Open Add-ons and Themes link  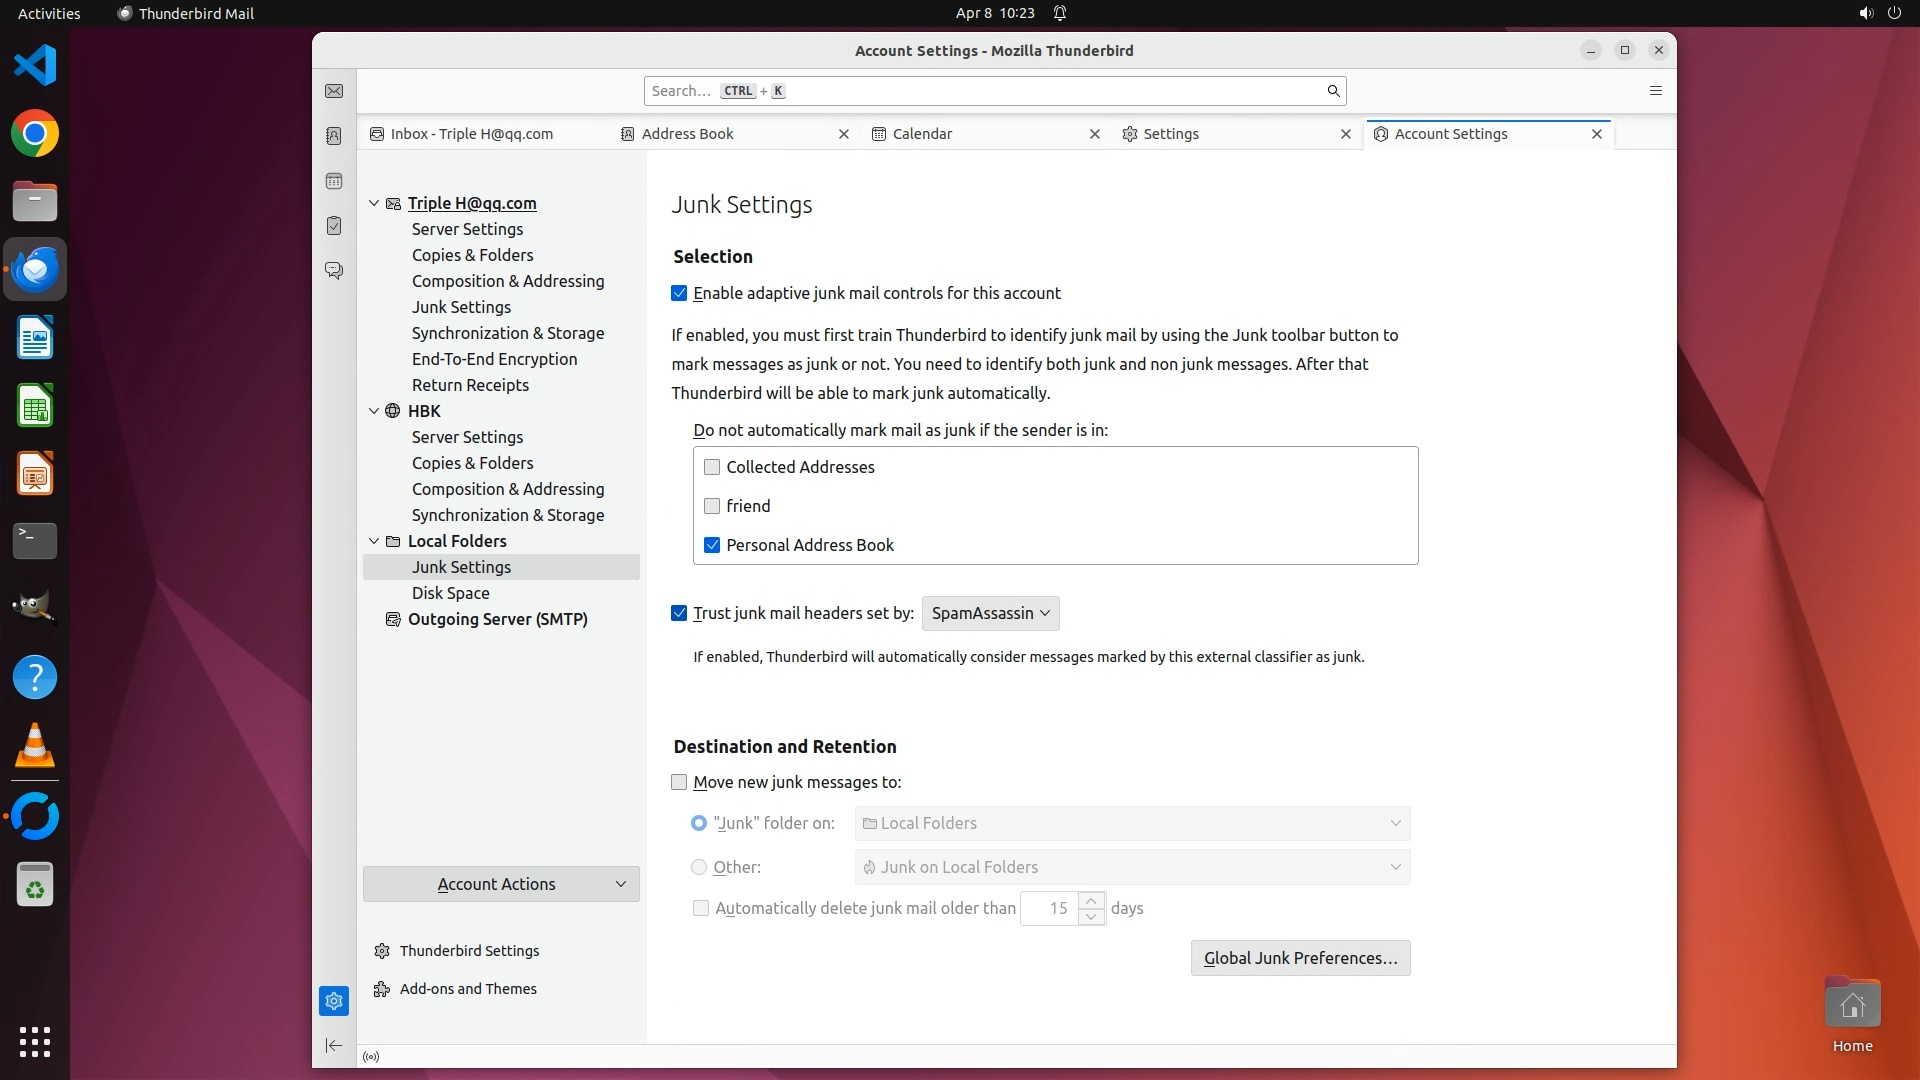(468, 989)
